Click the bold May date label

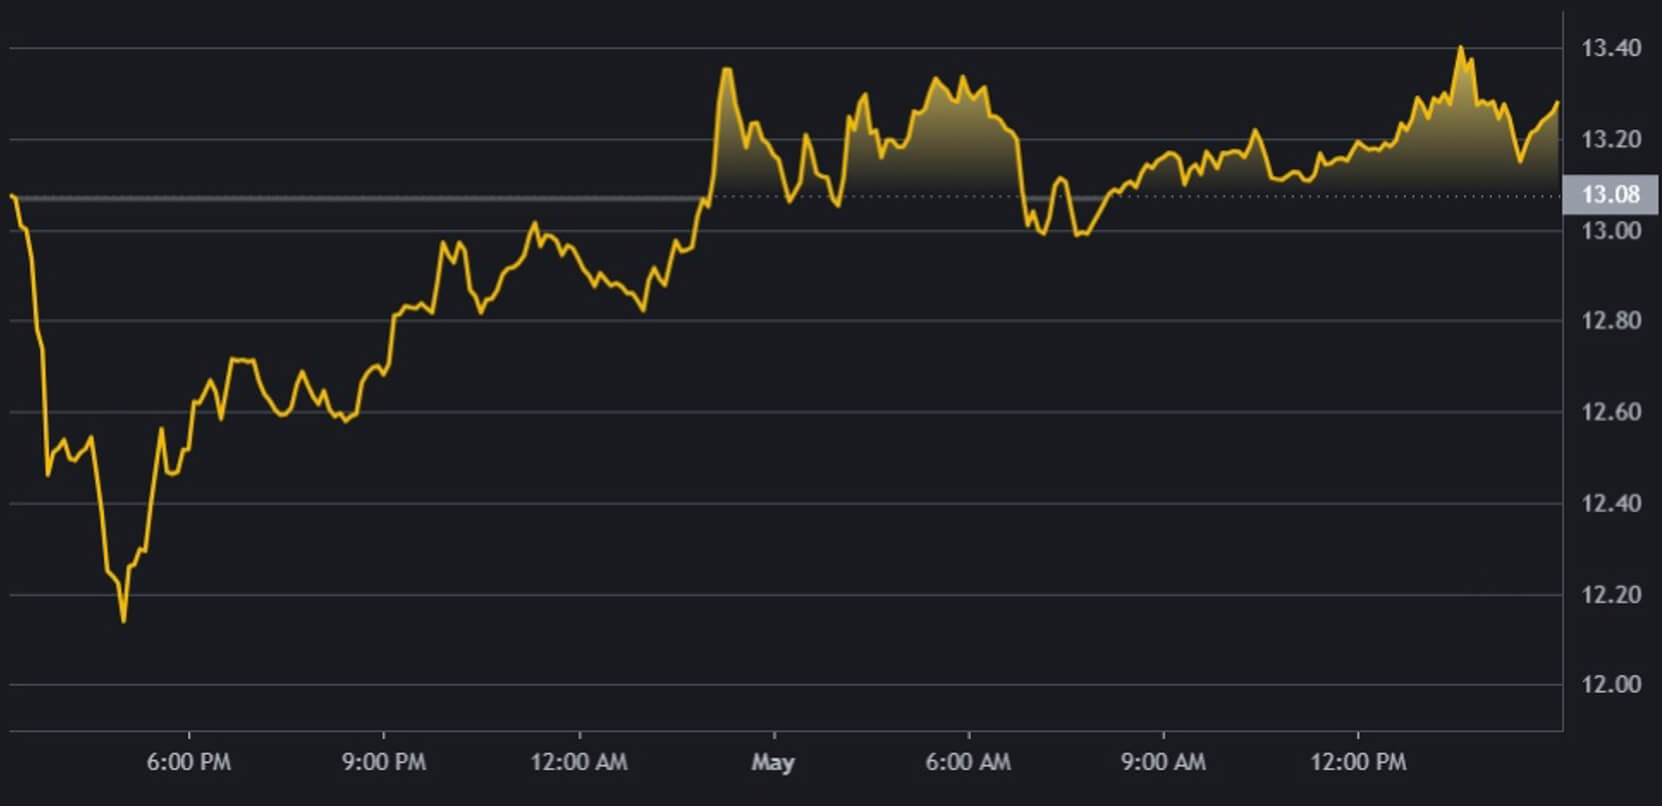(772, 762)
